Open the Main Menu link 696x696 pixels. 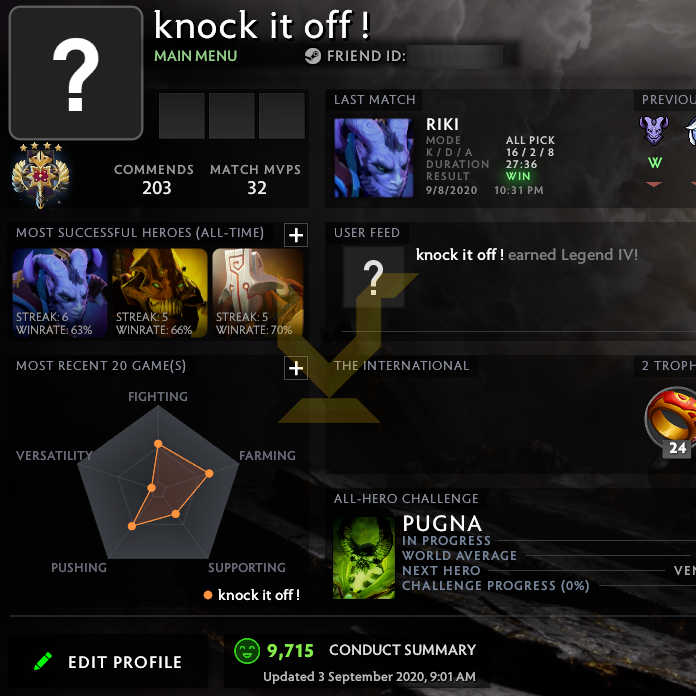pyautogui.click(x=196, y=56)
